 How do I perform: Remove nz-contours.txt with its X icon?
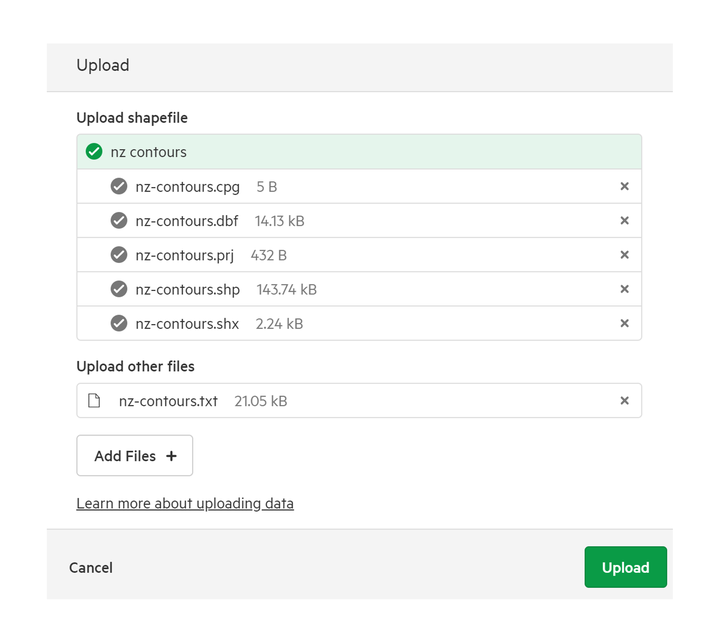tap(624, 400)
